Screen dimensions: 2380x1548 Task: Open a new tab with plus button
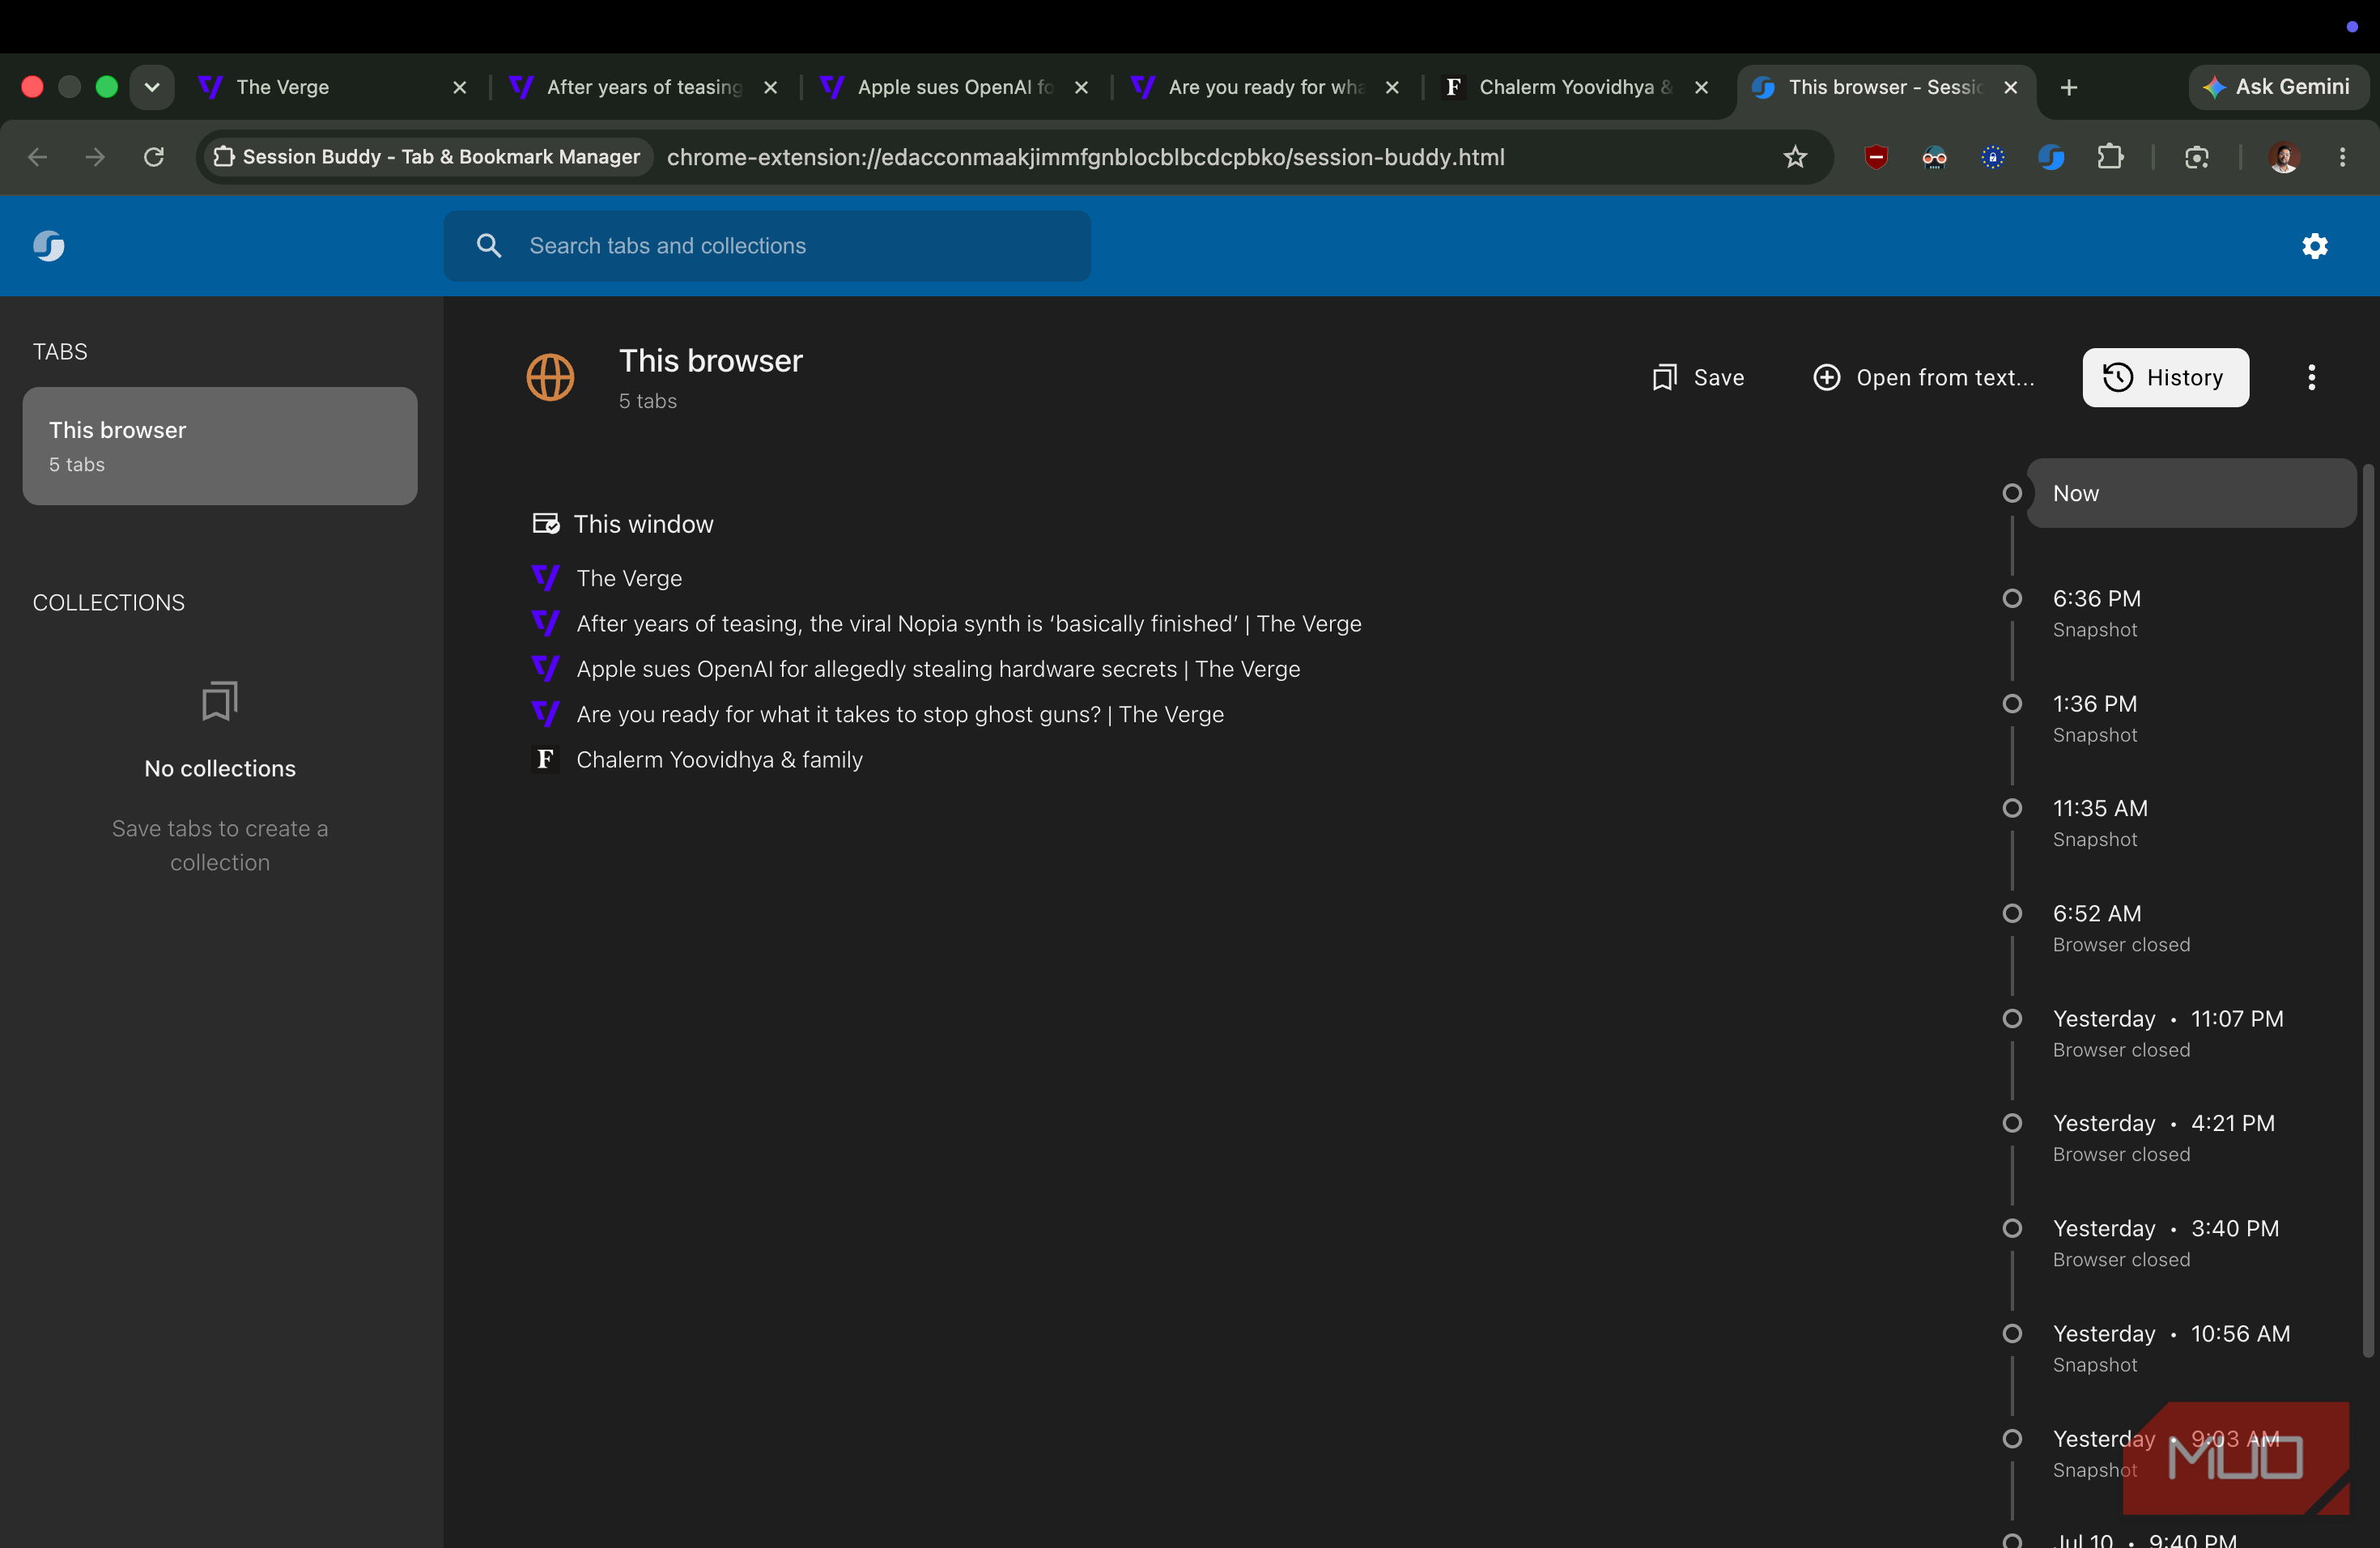coord(2069,87)
